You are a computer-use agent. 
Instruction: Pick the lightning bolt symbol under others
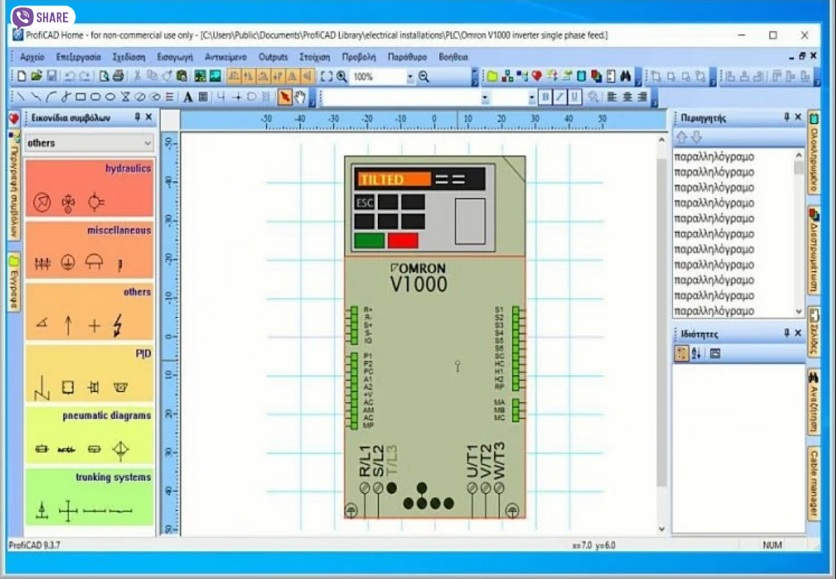pos(119,325)
